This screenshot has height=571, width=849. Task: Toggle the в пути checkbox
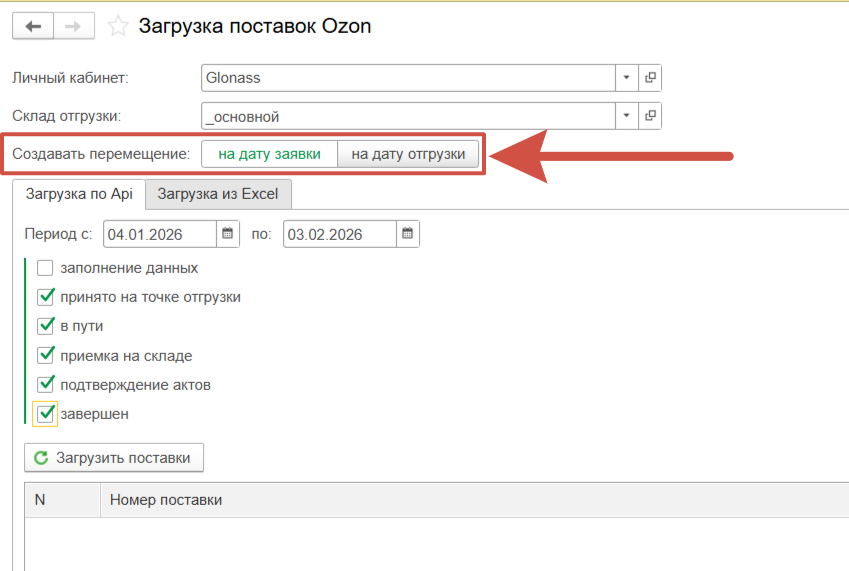click(45, 326)
